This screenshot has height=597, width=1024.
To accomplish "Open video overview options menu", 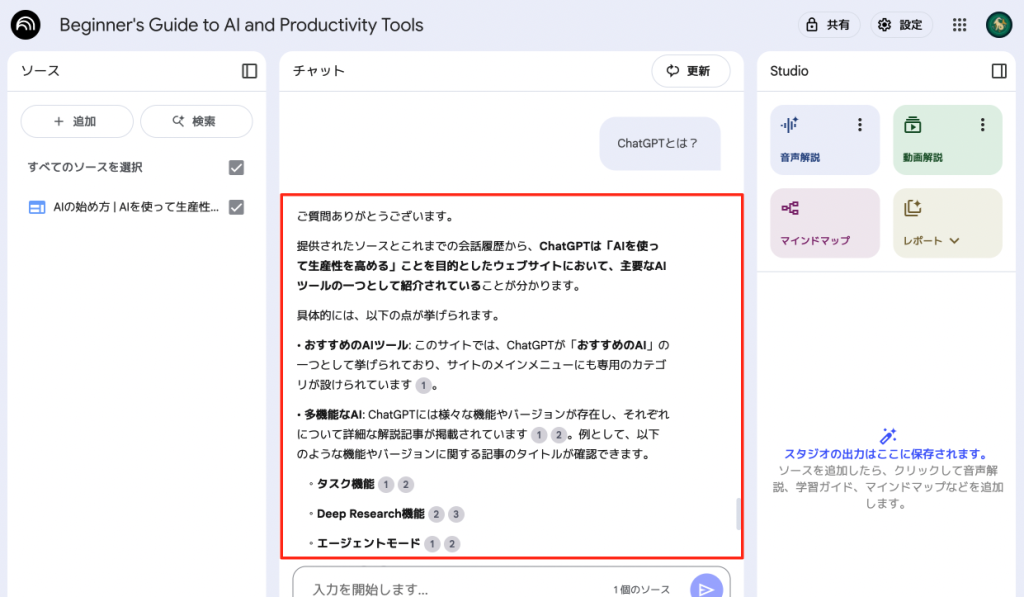I will point(982,125).
